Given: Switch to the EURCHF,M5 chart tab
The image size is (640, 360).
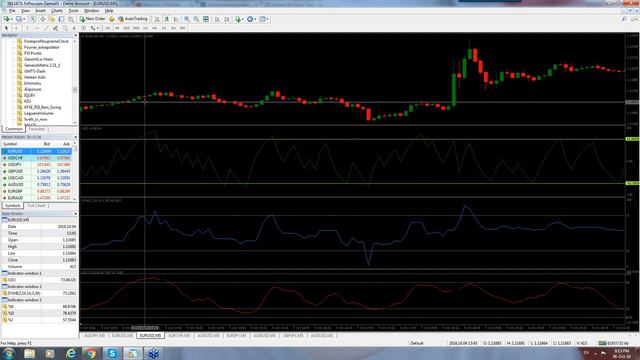Looking at the screenshot, I should [x=179, y=336].
